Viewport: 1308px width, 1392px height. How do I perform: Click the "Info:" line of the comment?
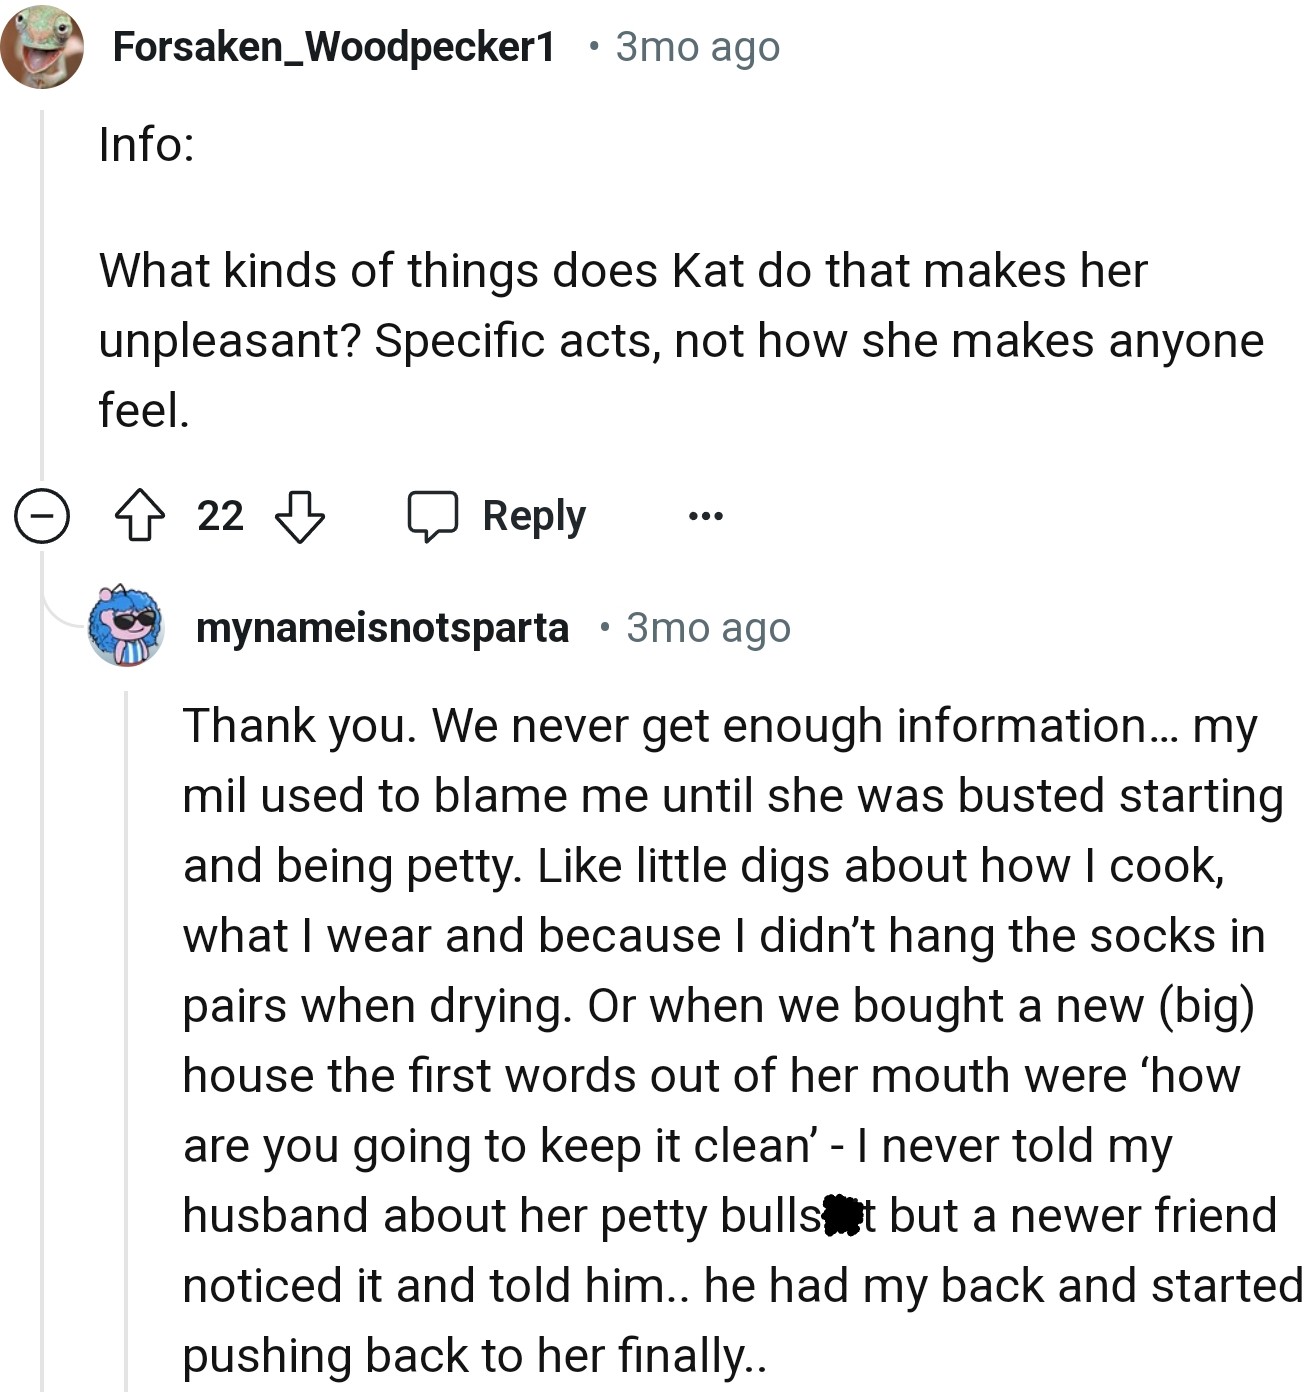(147, 144)
